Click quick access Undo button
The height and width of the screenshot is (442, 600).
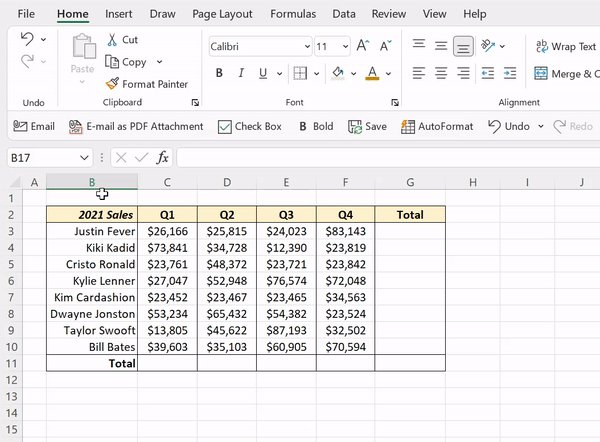coord(509,126)
